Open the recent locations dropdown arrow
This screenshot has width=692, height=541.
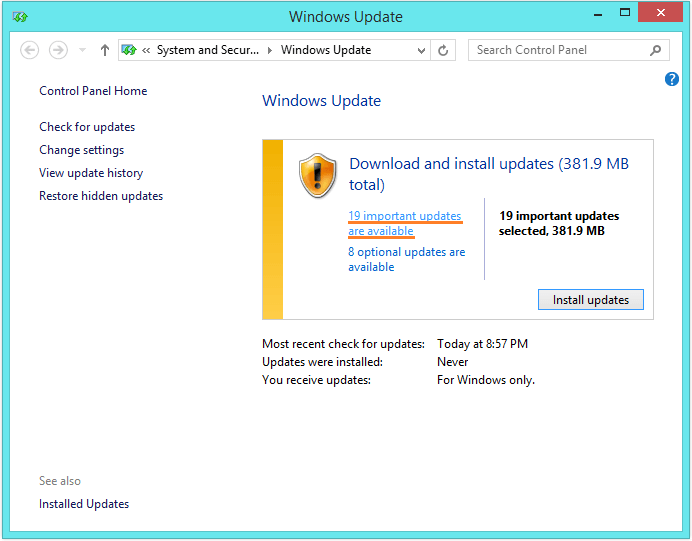(x=82, y=50)
